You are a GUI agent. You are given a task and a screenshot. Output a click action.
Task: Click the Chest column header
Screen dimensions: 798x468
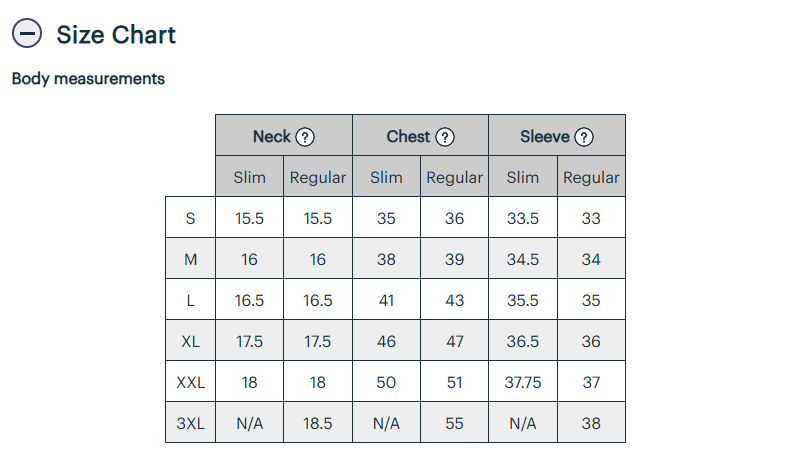click(x=420, y=135)
